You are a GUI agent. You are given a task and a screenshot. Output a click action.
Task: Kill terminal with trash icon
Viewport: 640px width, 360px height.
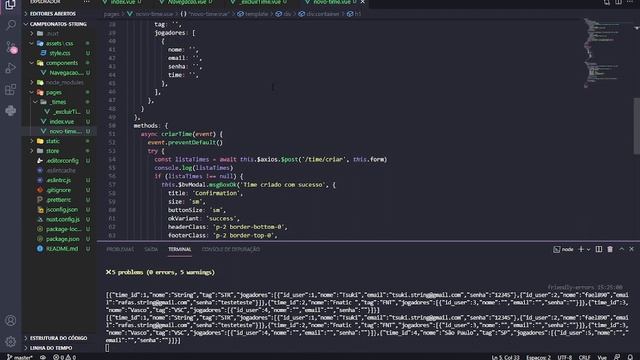(x=610, y=249)
